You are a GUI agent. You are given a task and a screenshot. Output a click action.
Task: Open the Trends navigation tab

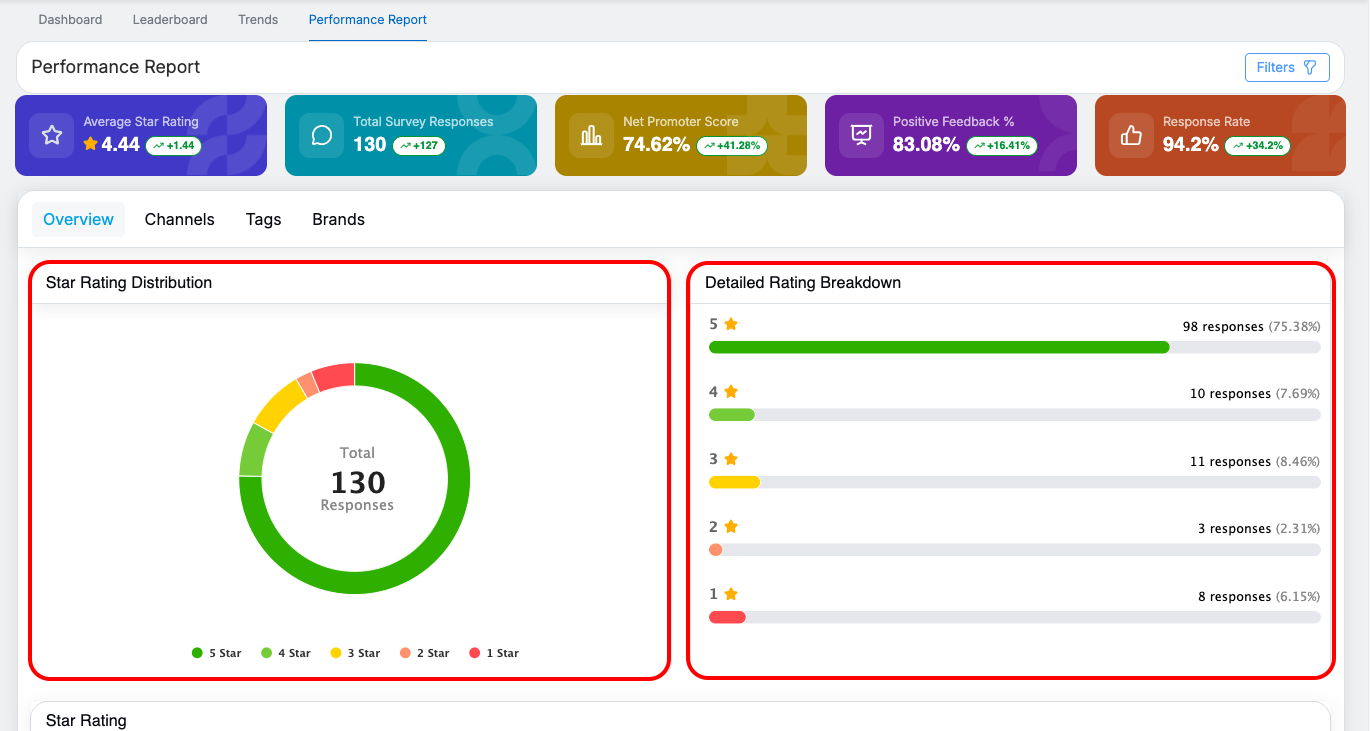(258, 20)
